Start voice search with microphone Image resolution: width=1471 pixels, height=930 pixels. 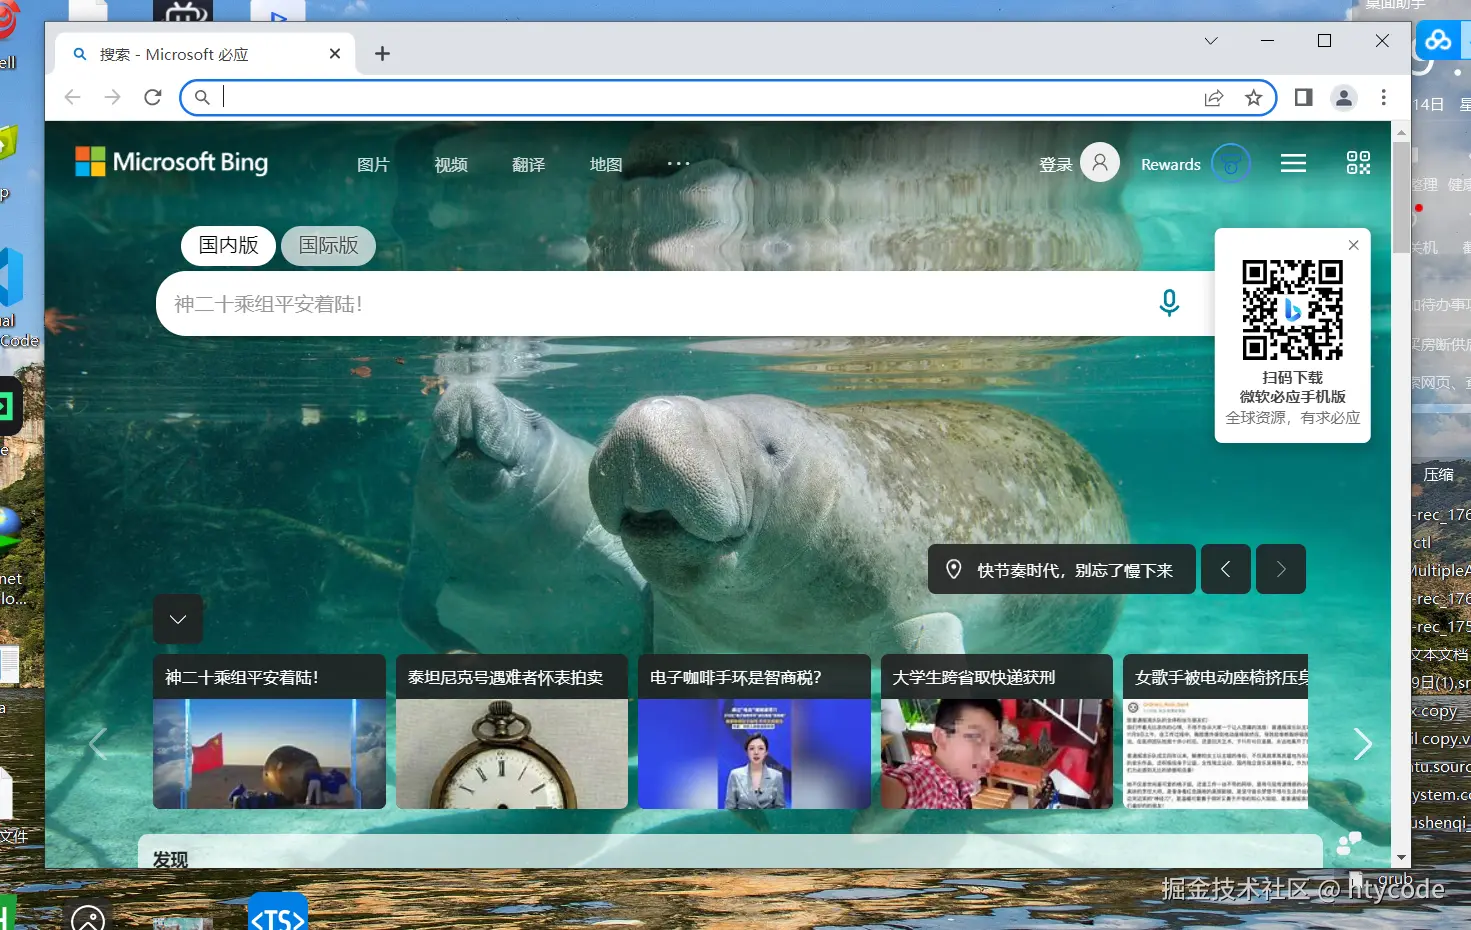(1168, 303)
